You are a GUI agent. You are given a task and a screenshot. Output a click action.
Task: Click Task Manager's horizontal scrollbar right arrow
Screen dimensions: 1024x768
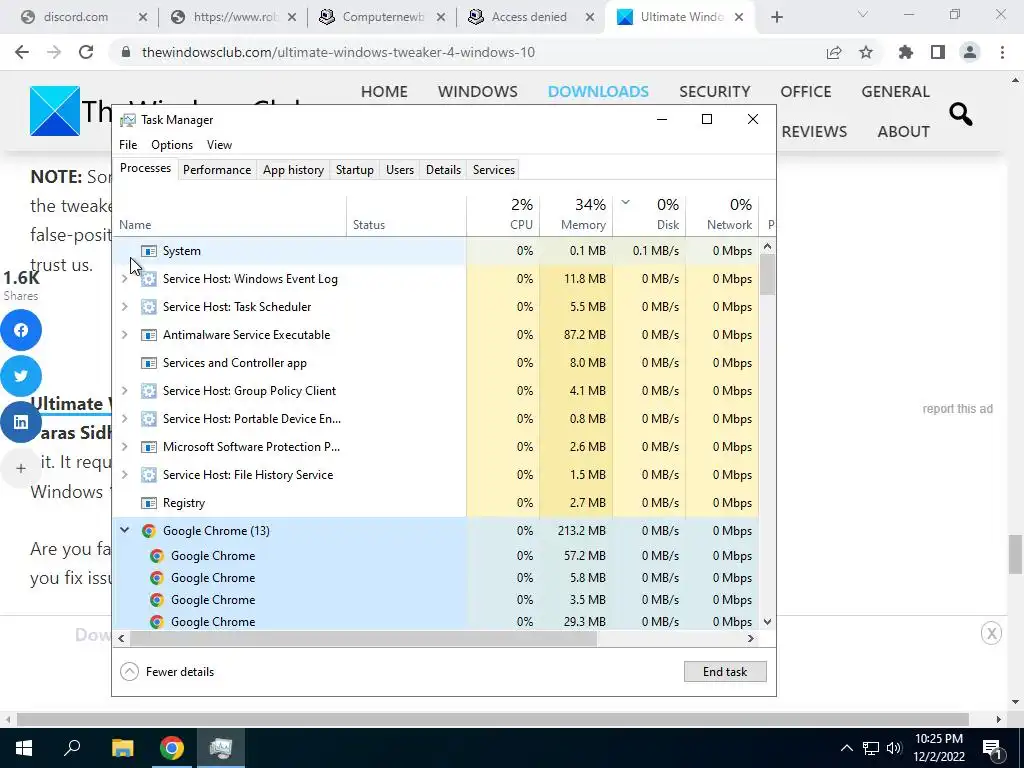tap(751, 639)
